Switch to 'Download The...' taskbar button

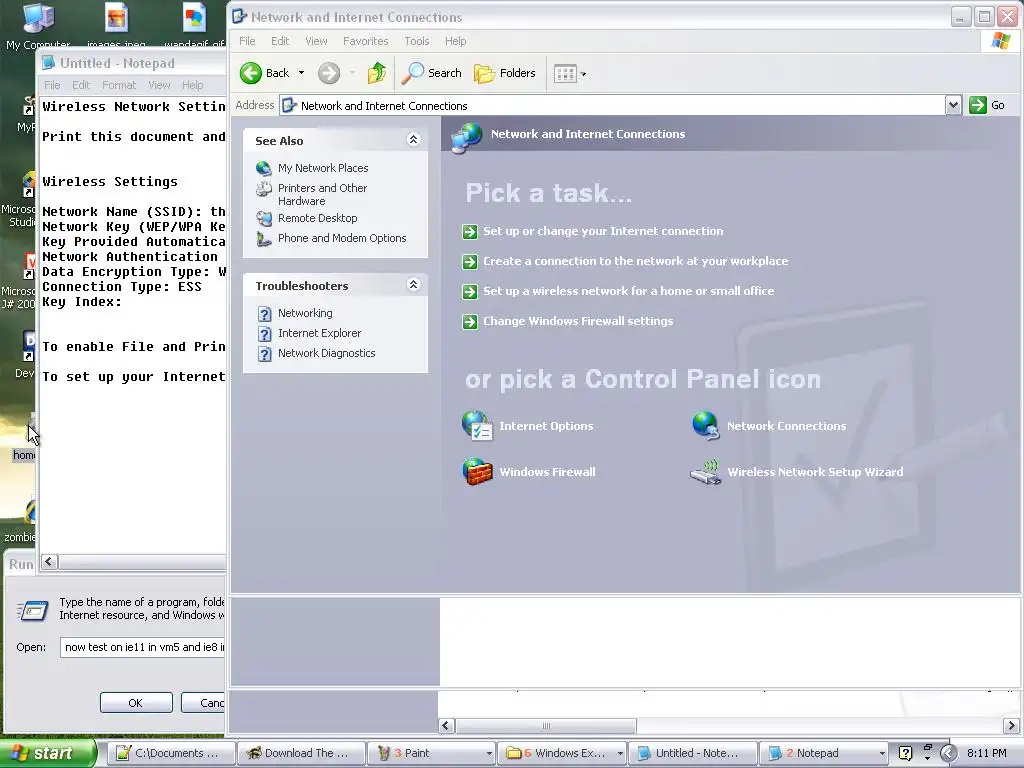point(300,753)
